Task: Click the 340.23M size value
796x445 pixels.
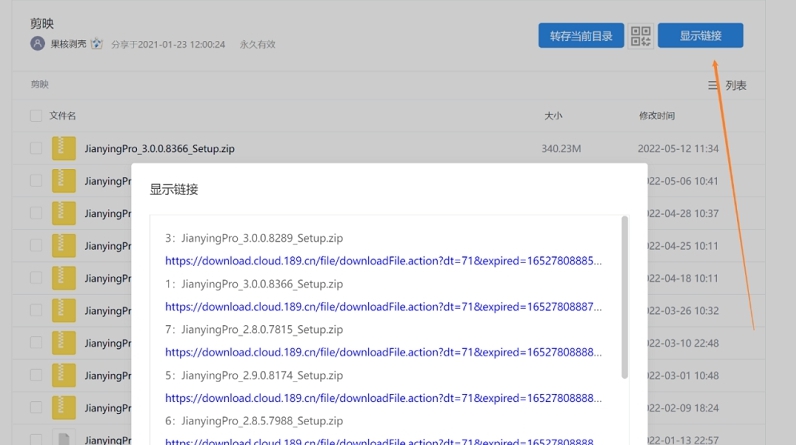Action: click(x=561, y=149)
